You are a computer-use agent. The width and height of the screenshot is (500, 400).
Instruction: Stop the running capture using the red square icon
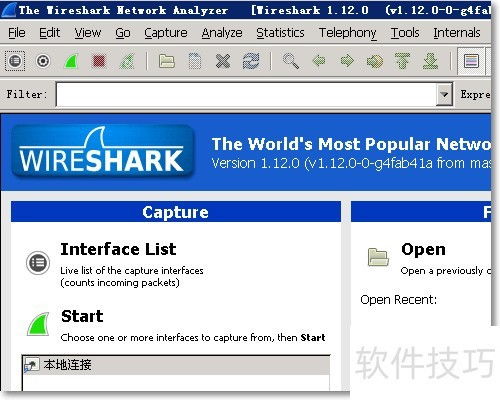99,61
